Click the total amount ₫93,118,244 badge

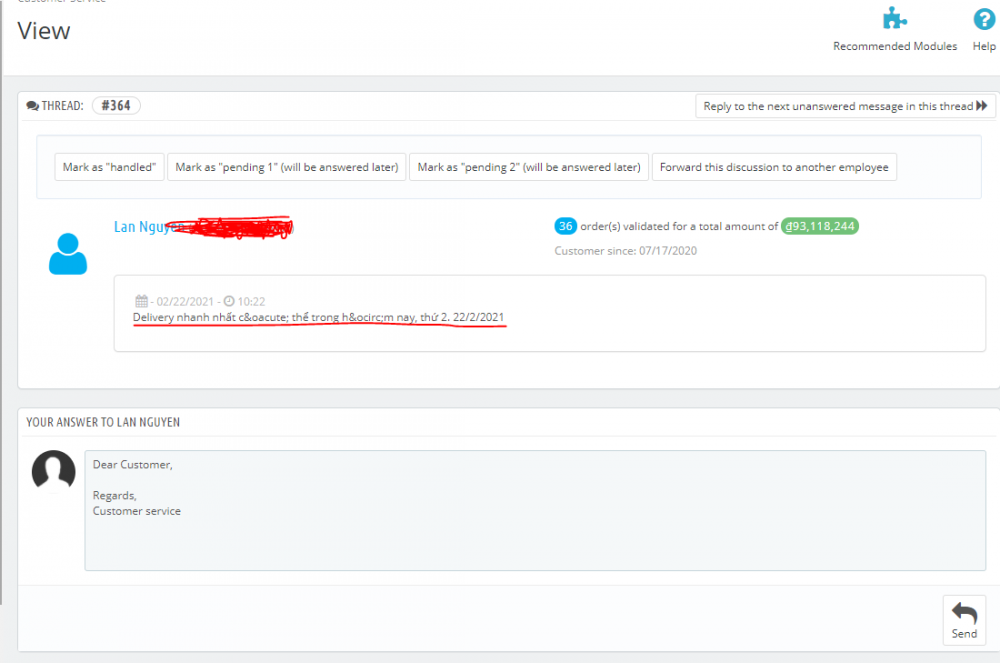pos(820,226)
